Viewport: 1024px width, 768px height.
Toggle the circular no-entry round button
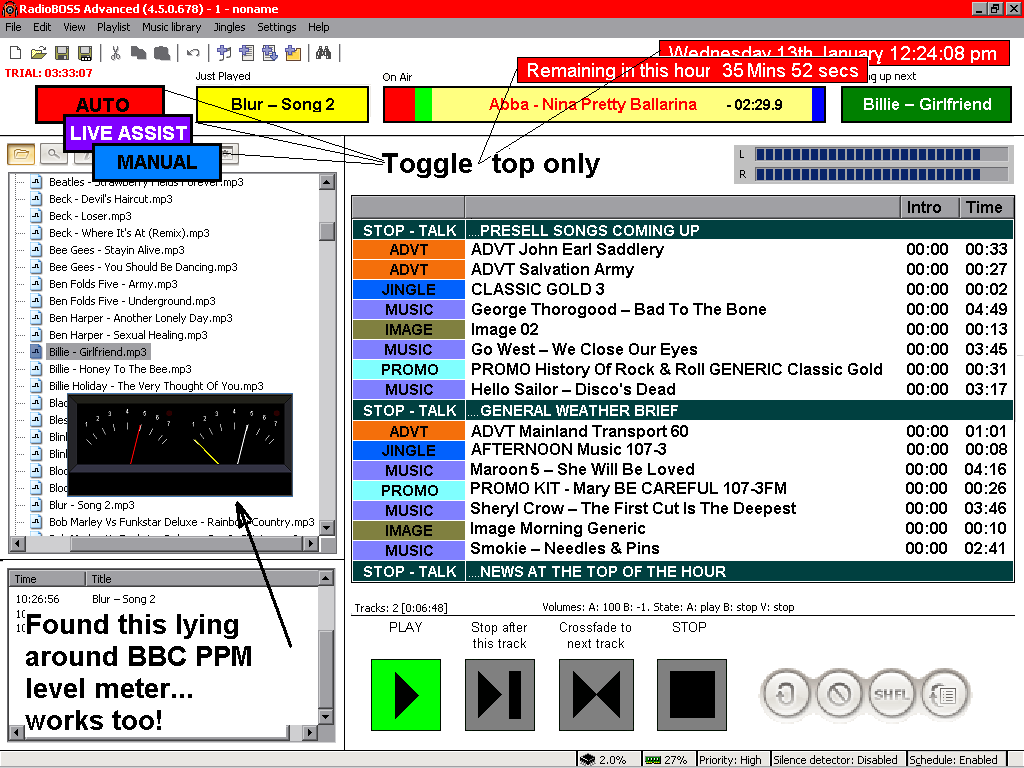point(839,694)
